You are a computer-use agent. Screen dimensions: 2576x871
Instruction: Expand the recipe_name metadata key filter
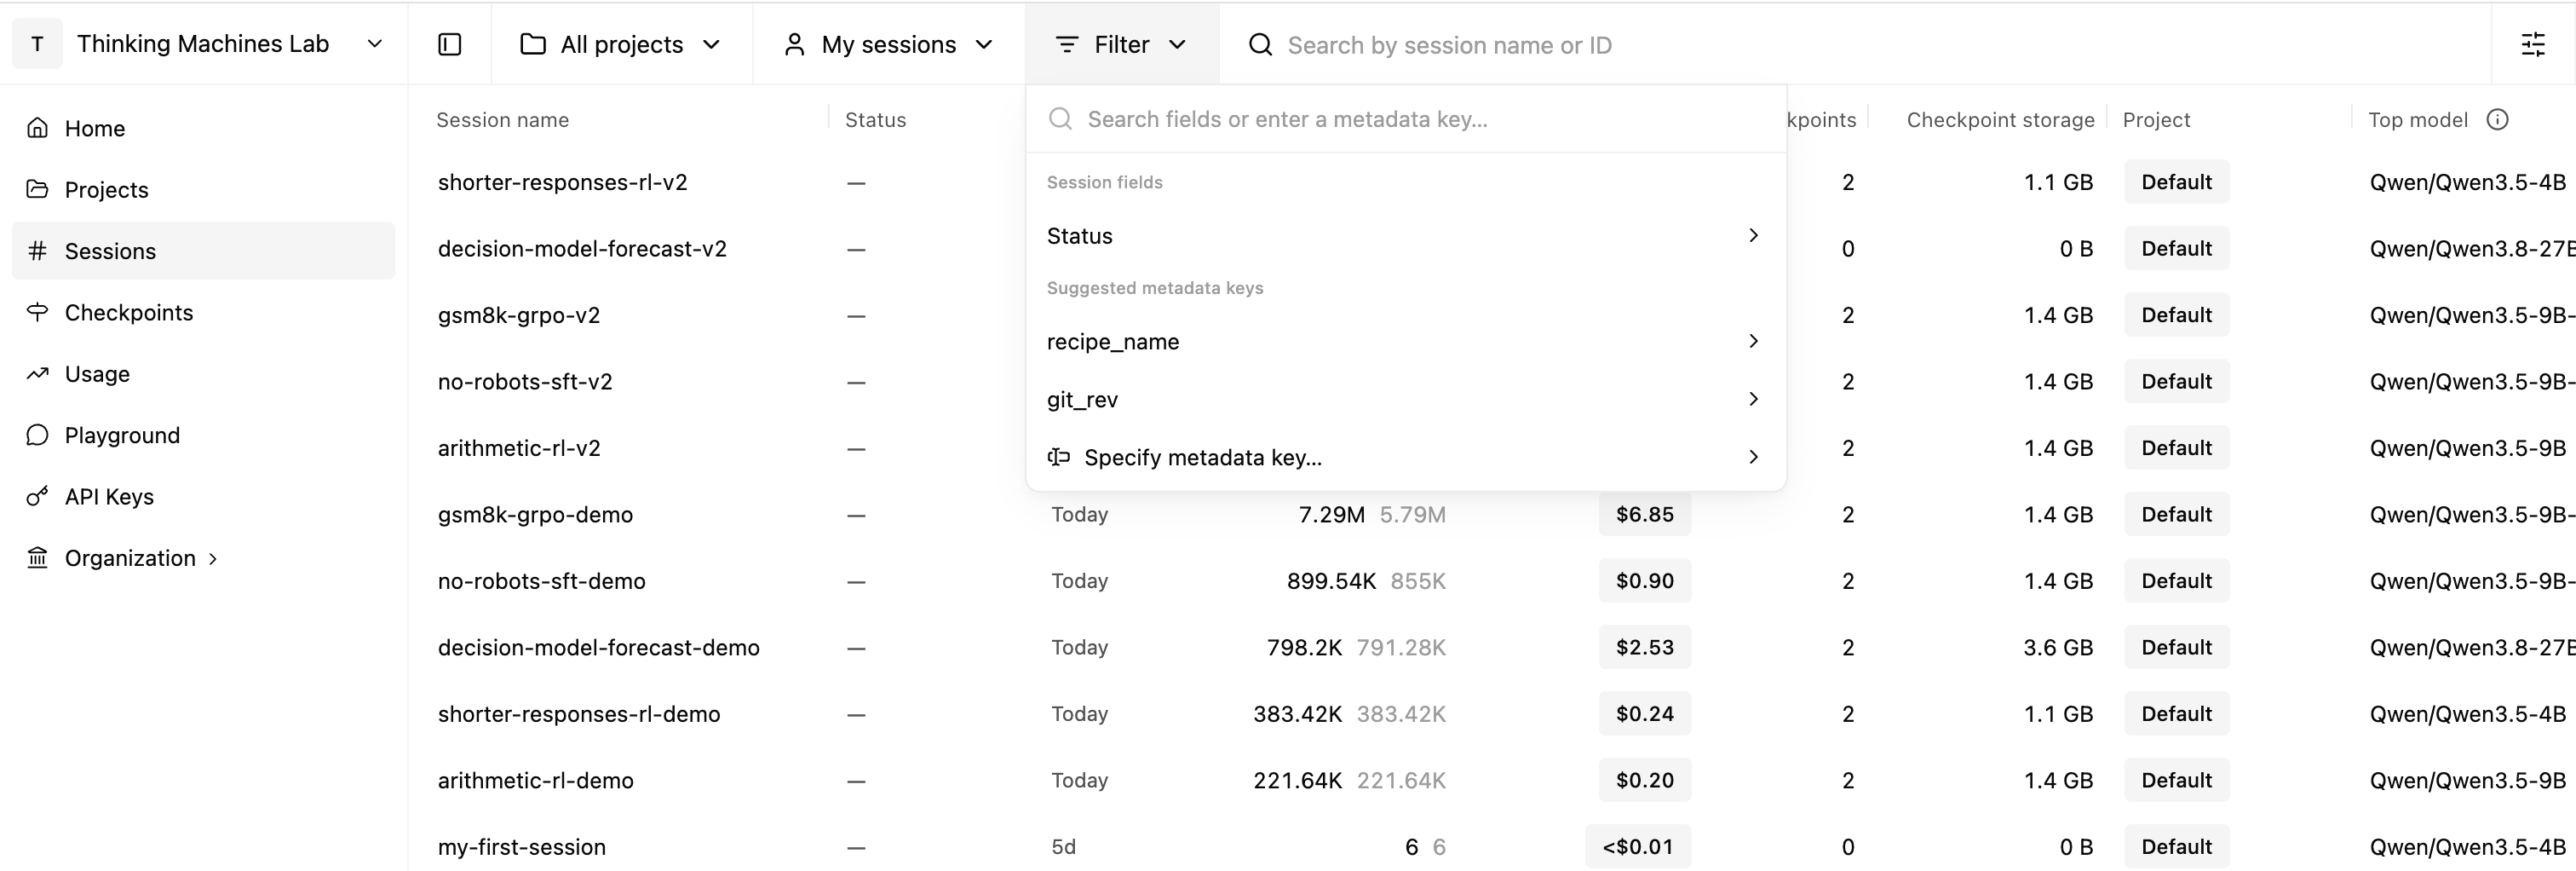point(1405,341)
